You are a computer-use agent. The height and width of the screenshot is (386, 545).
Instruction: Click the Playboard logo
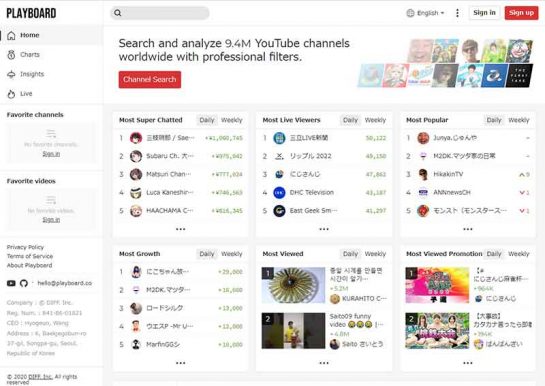click(x=31, y=13)
